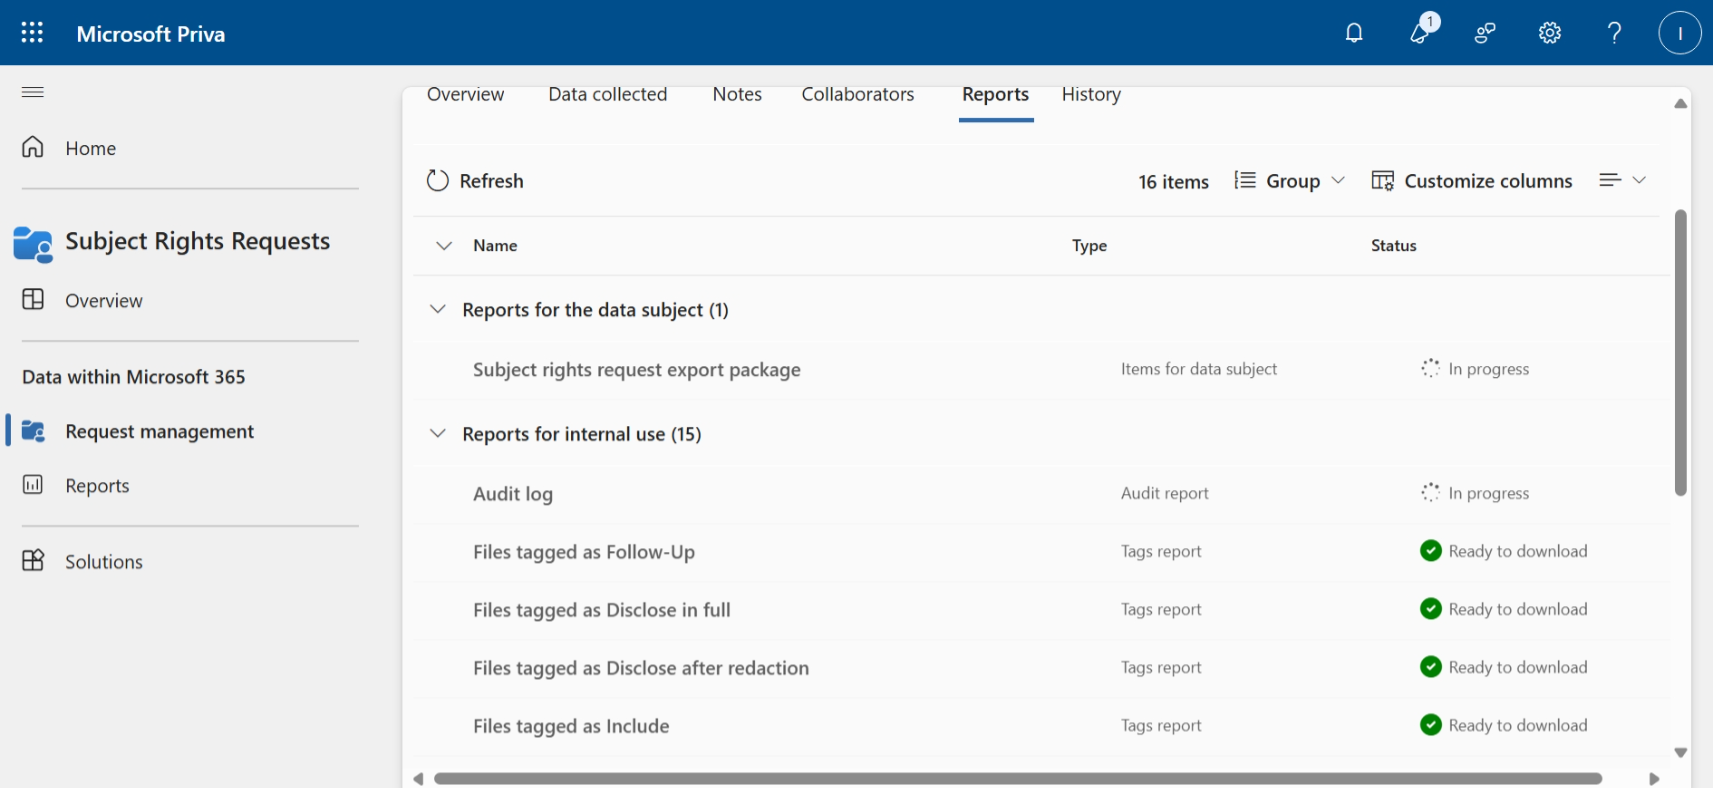The height and width of the screenshot is (788, 1713).
Task: Click the Subject Rights Requests heading
Action: click(198, 241)
